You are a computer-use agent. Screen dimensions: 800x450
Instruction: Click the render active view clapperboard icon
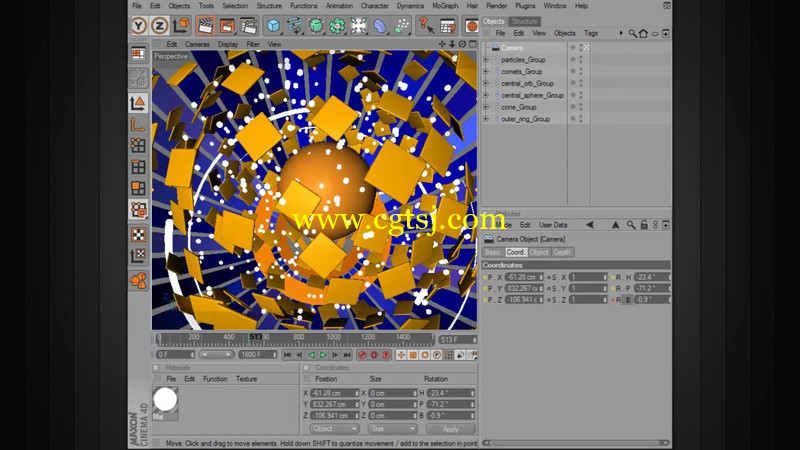(x=205, y=26)
